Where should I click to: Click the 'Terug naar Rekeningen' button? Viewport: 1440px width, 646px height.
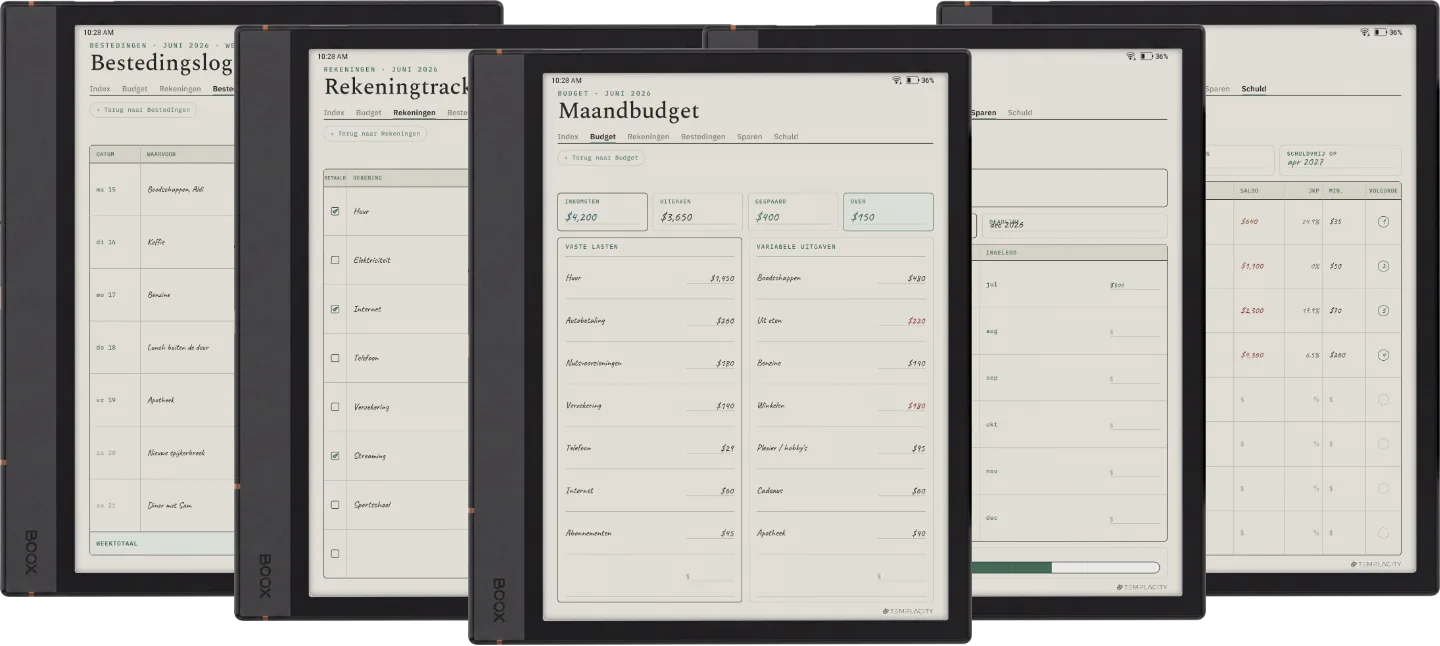pos(376,133)
